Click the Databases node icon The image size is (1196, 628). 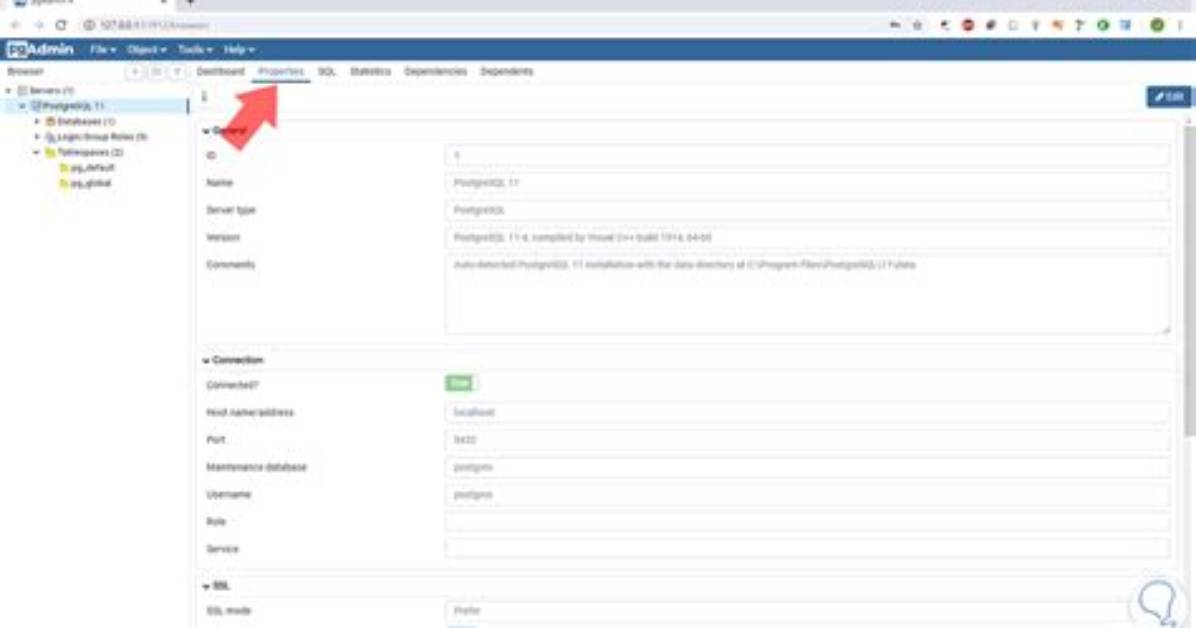click(x=50, y=122)
